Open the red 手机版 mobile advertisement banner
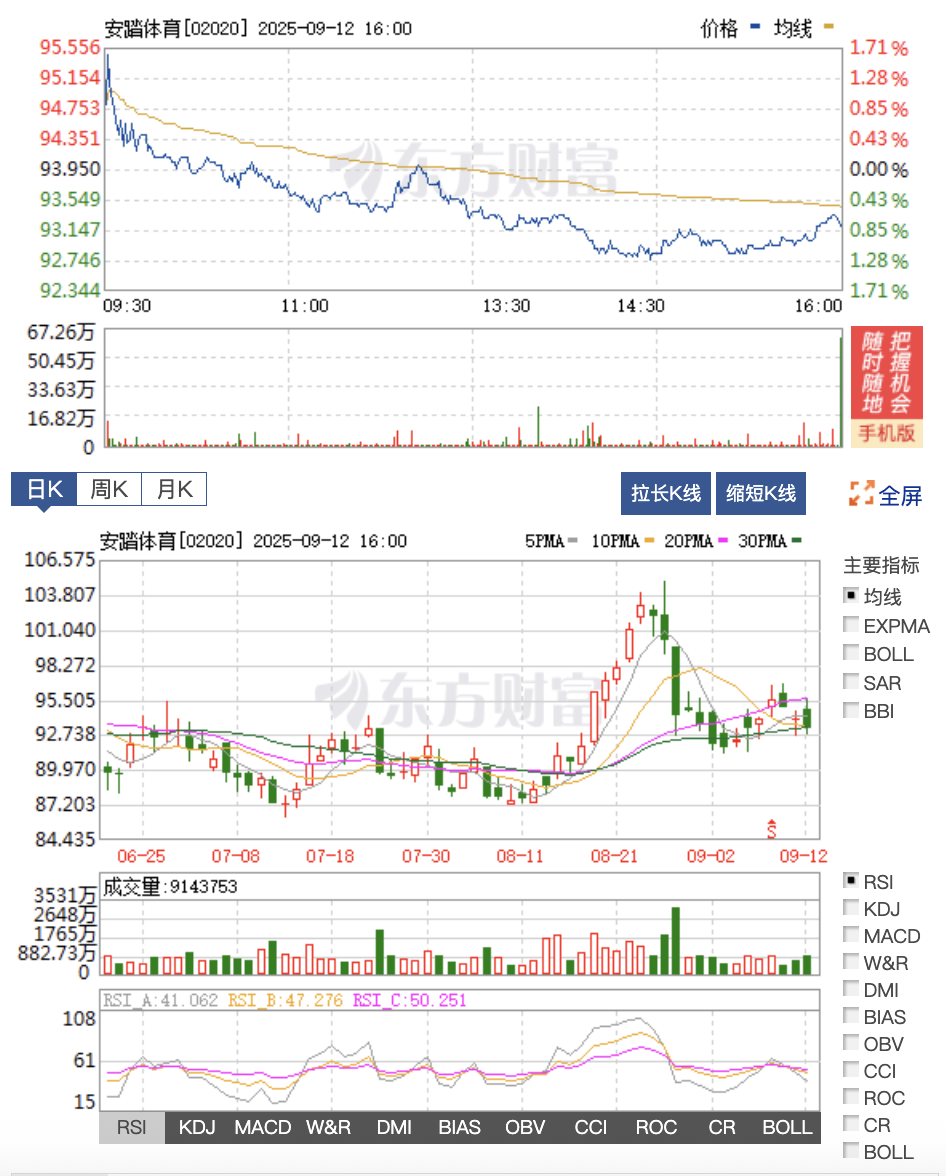 (x=887, y=387)
